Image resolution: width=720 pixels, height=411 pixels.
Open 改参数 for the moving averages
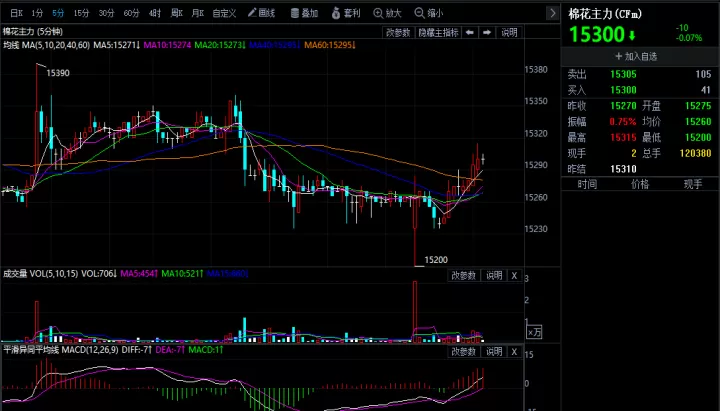pos(398,33)
